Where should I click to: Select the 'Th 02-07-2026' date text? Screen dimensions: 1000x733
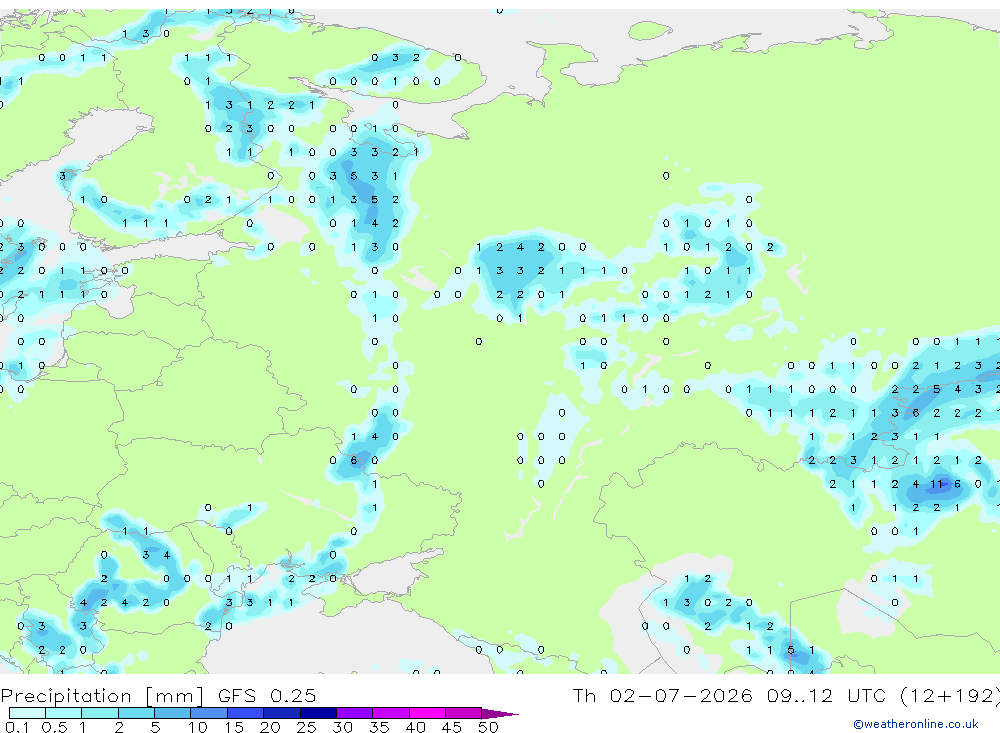point(662,695)
